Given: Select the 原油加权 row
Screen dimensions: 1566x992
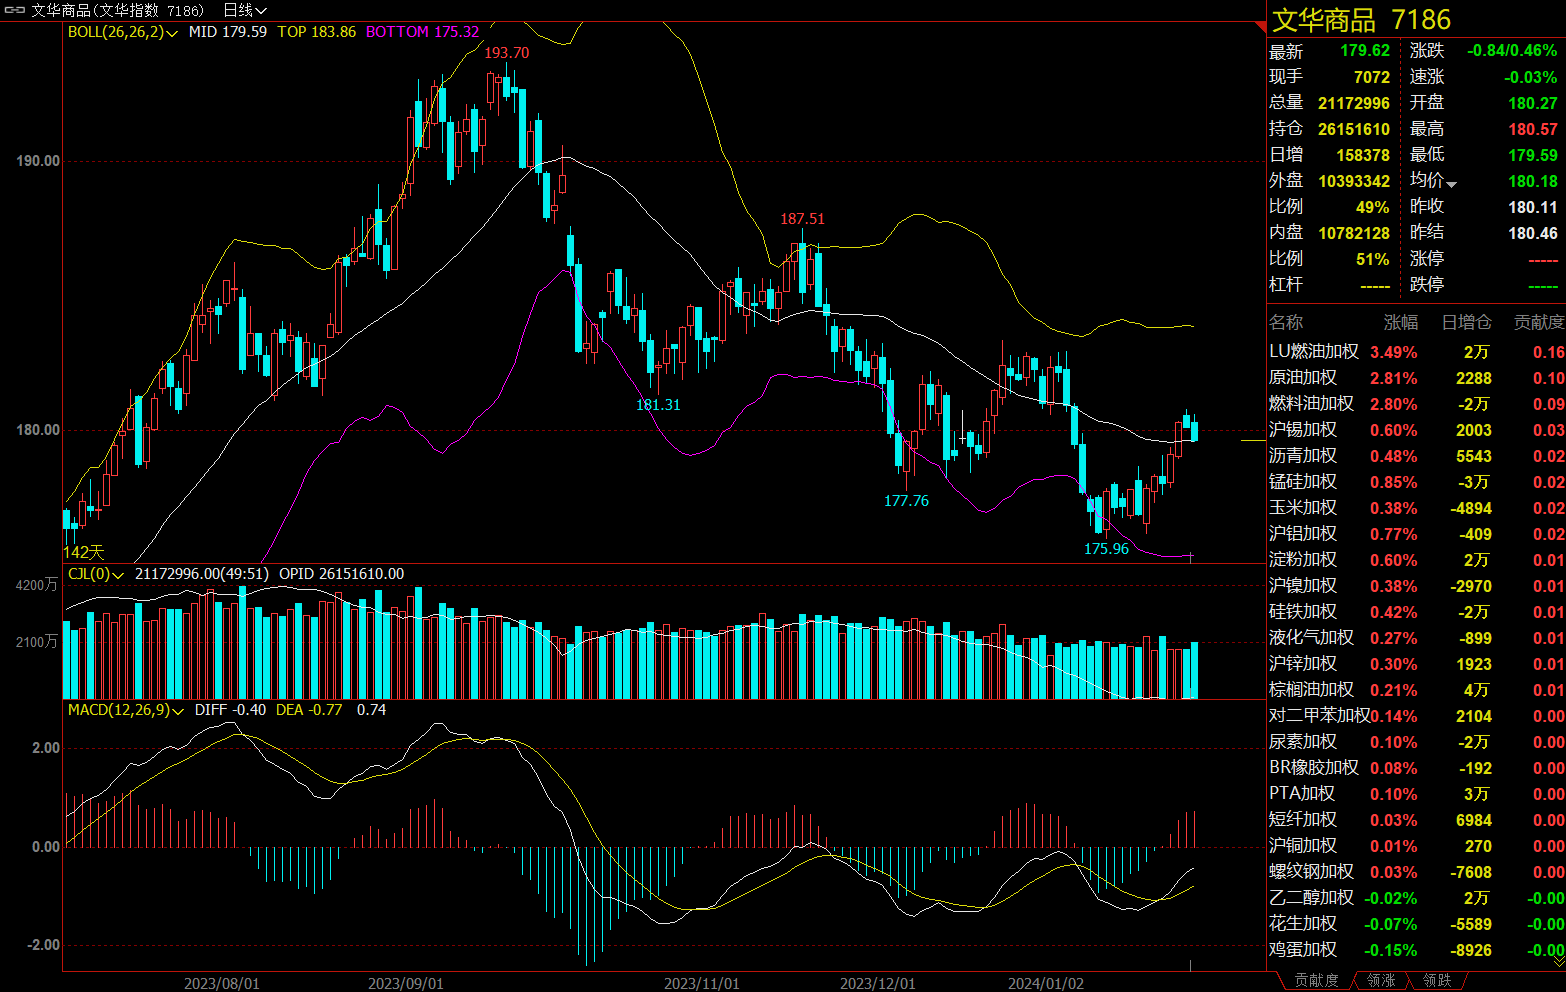Looking at the screenshot, I should pyautogui.click(x=1416, y=378).
